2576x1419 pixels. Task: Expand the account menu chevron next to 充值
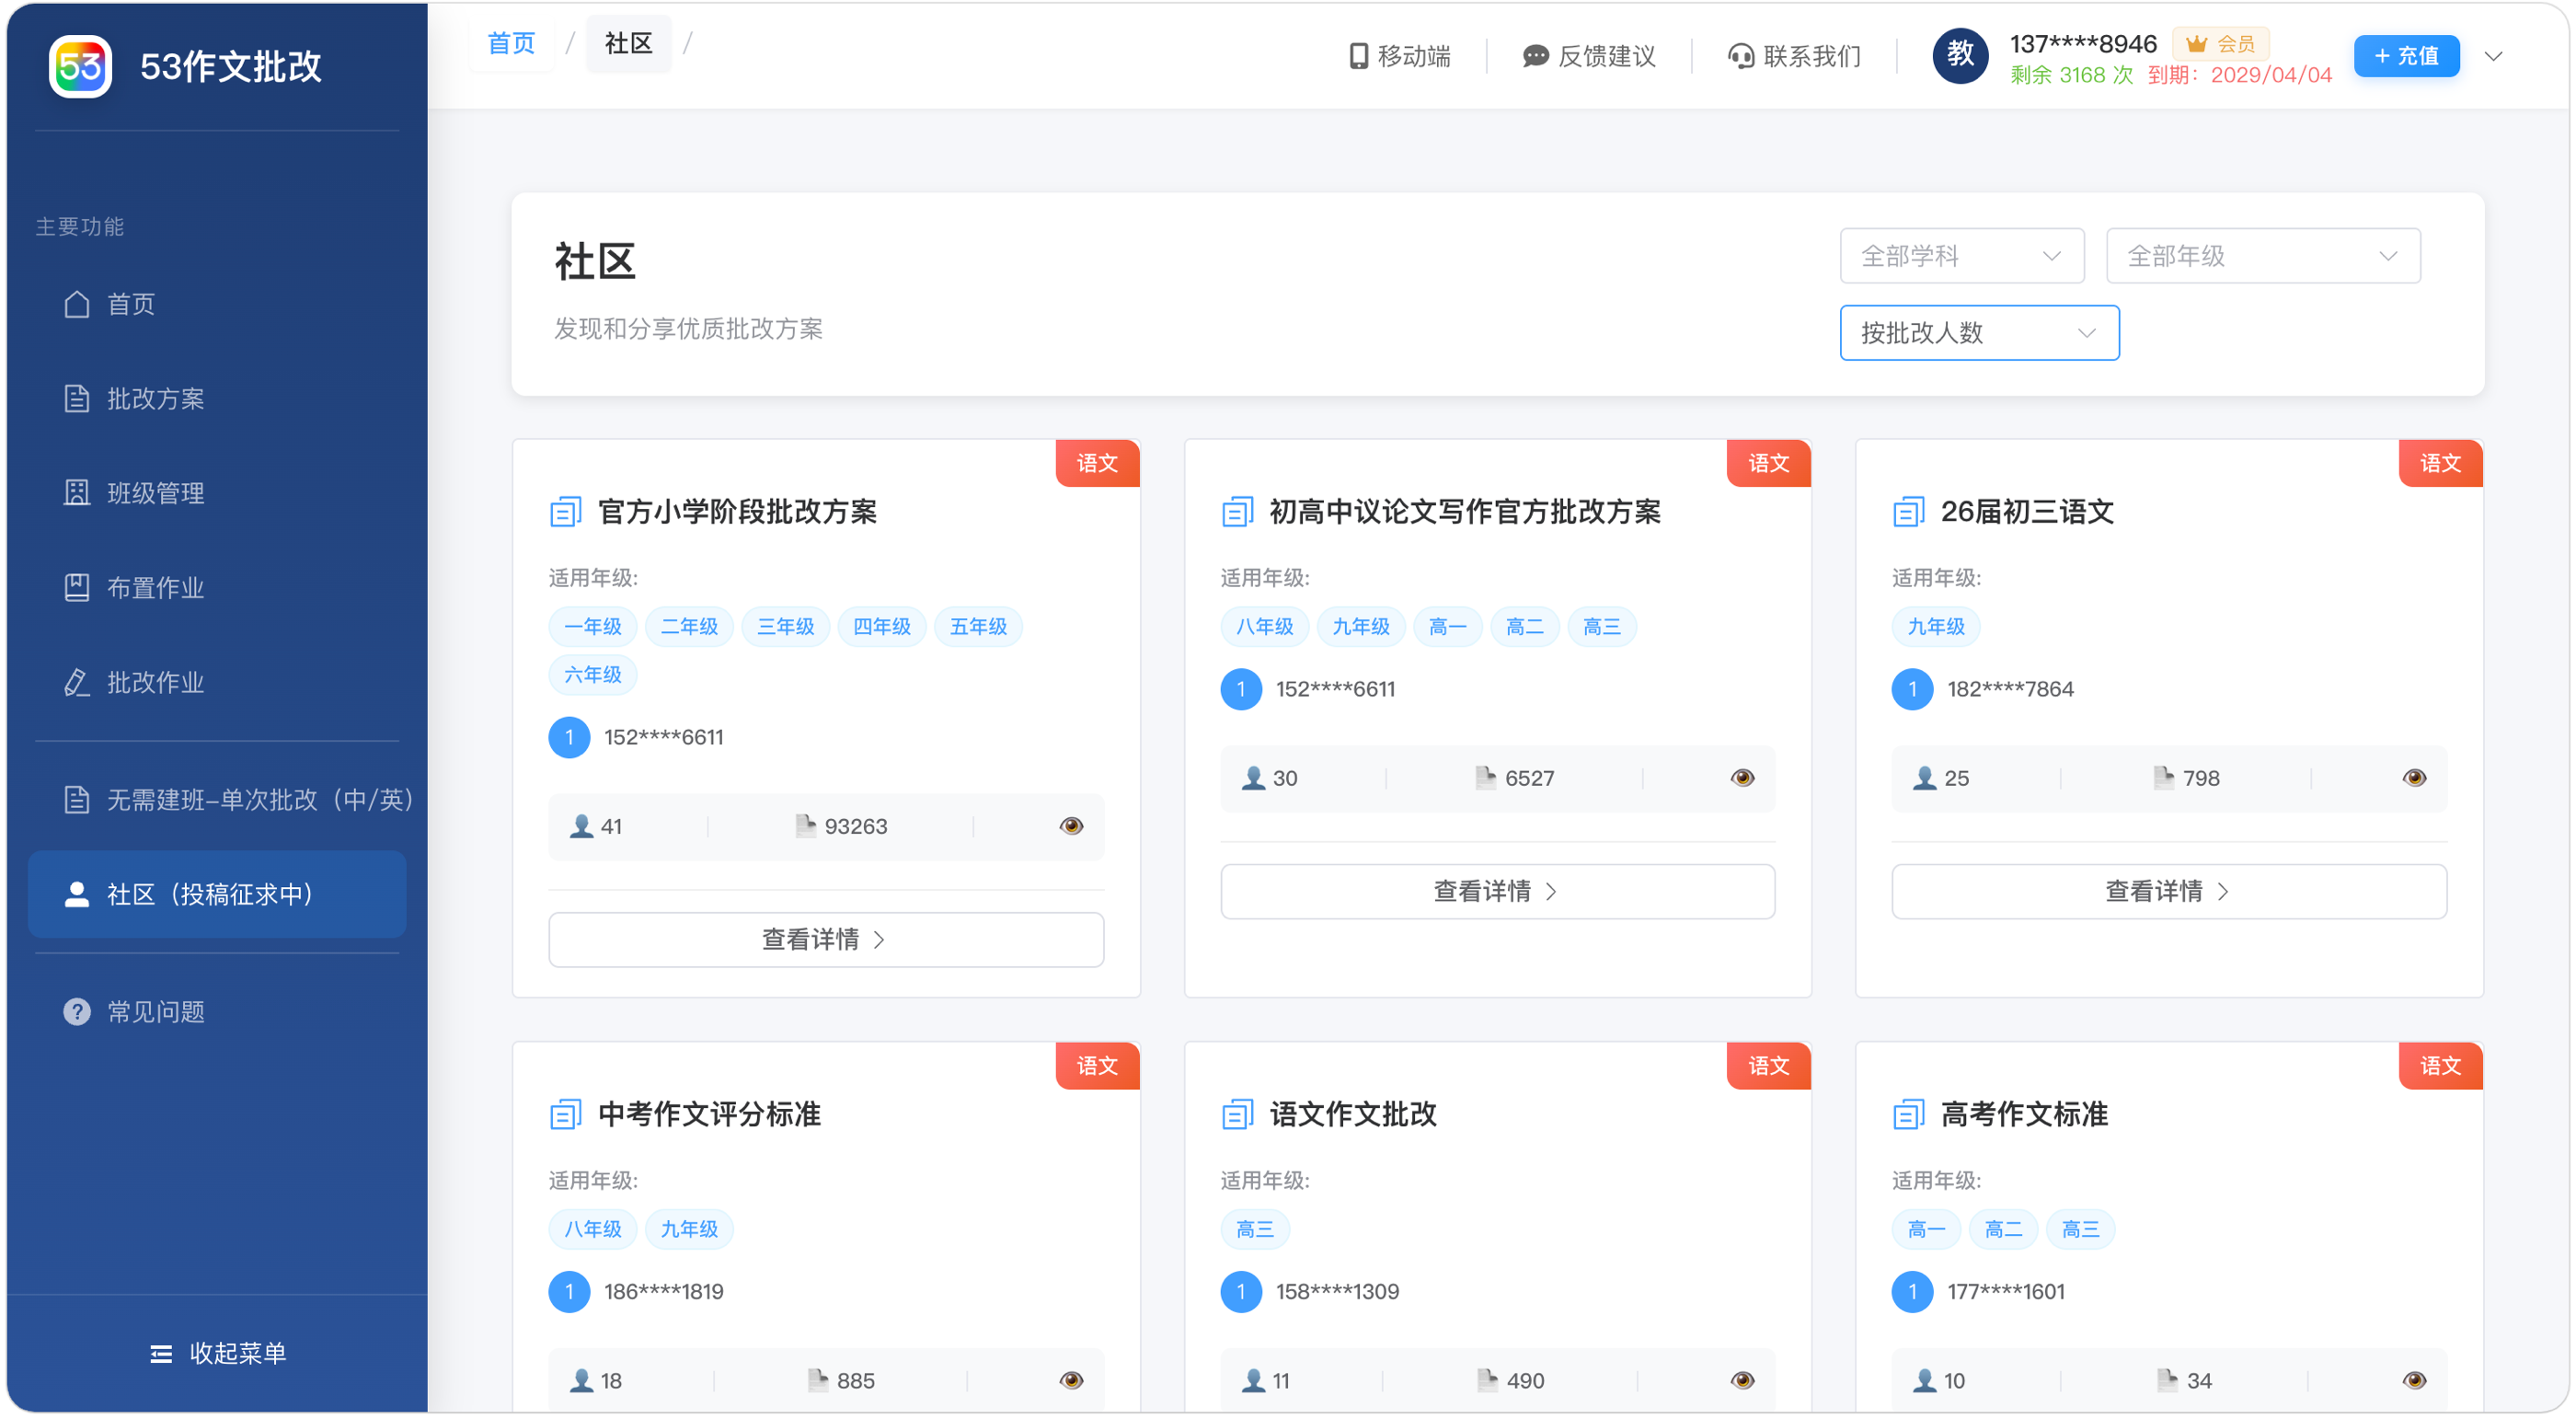[2493, 56]
